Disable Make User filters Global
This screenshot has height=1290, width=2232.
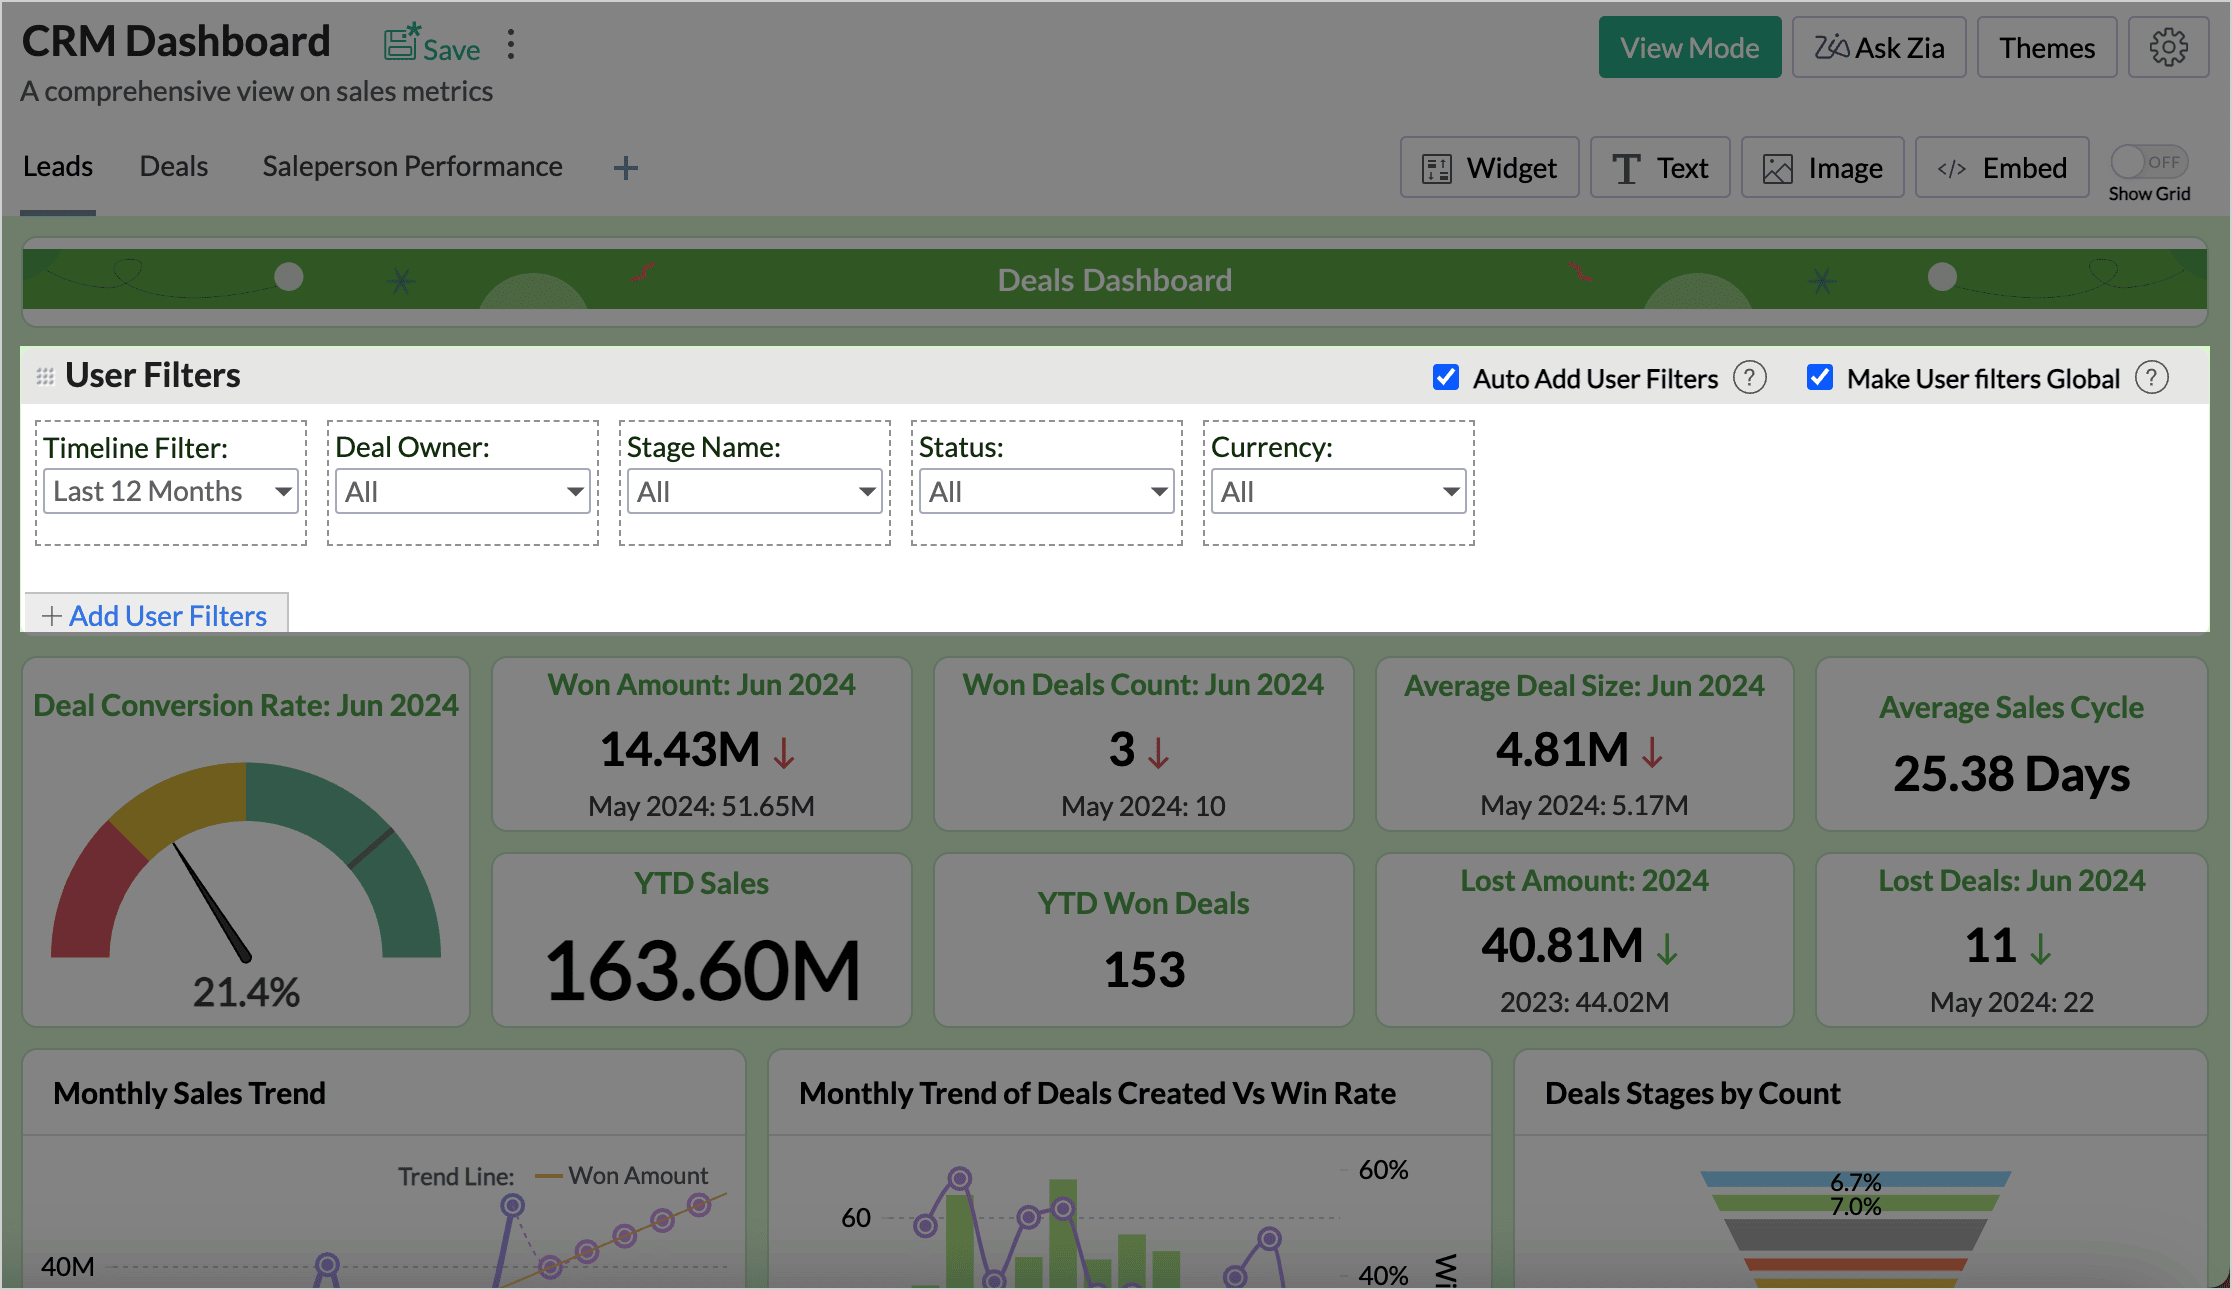point(1820,378)
